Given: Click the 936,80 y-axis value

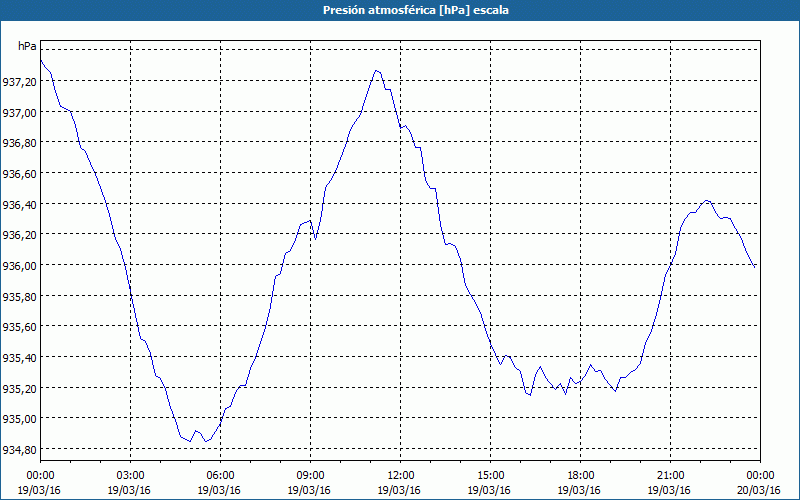Looking at the screenshot, I should [x=19, y=143].
